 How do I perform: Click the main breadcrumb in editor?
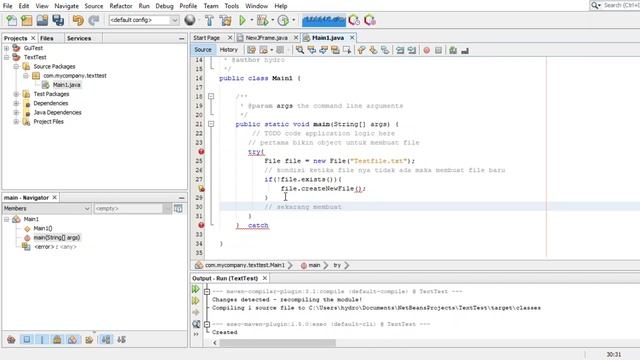point(311,265)
